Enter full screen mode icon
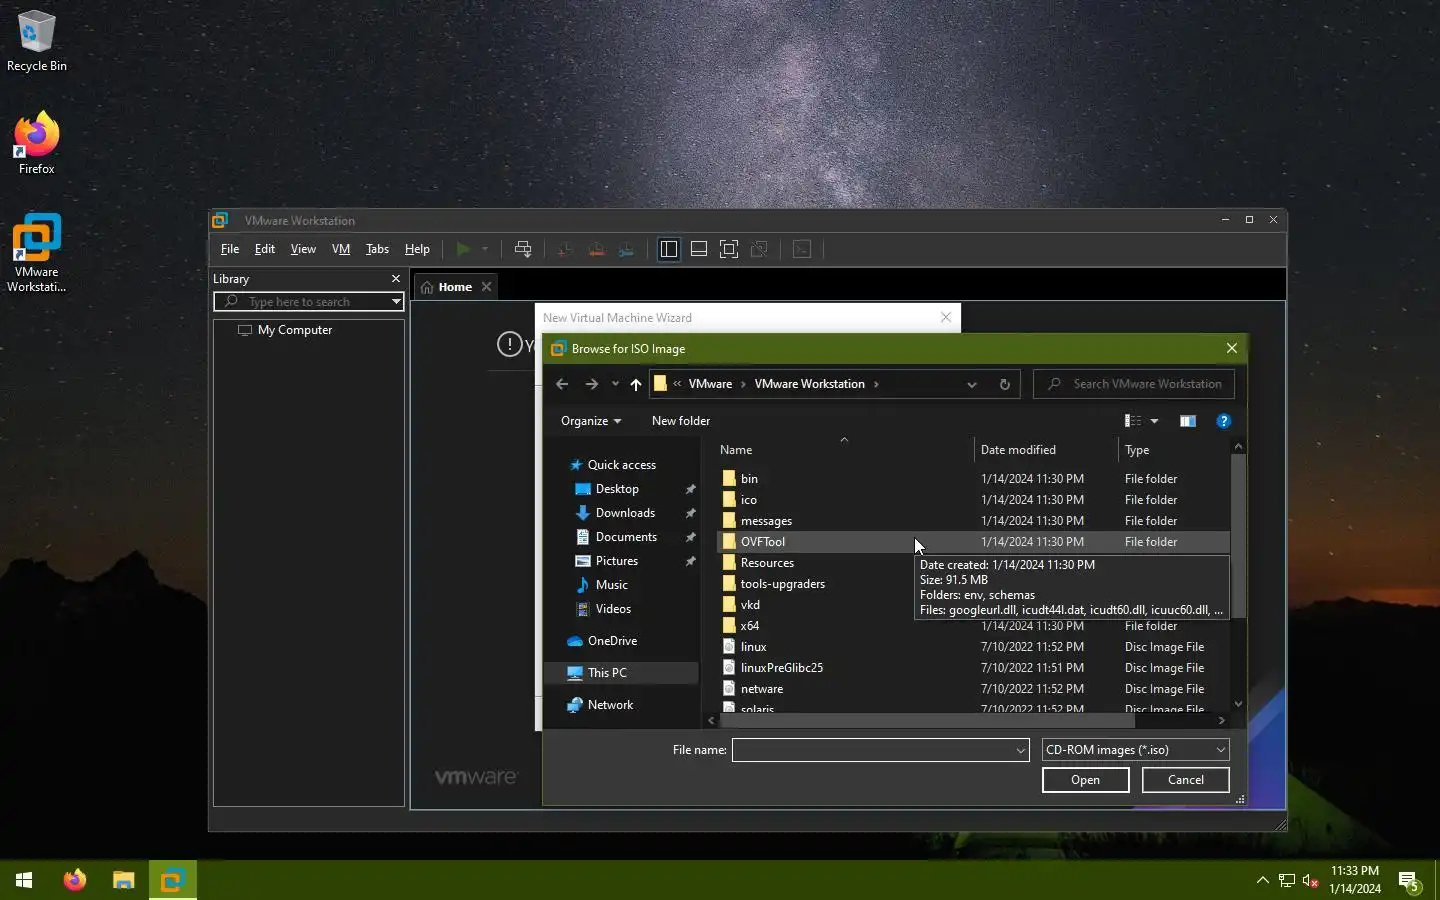The height and width of the screenshot is (900, 1440). pos(729,249)
